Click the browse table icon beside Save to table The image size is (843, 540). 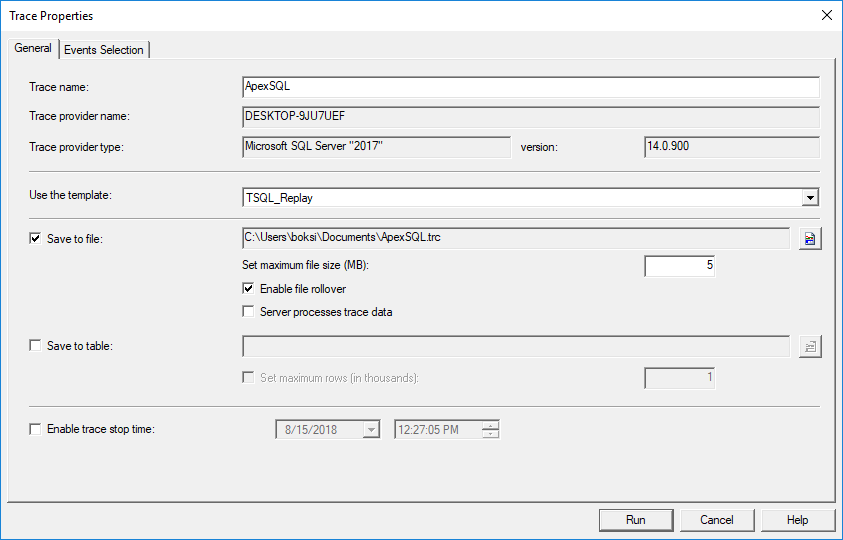click(810, 346)
